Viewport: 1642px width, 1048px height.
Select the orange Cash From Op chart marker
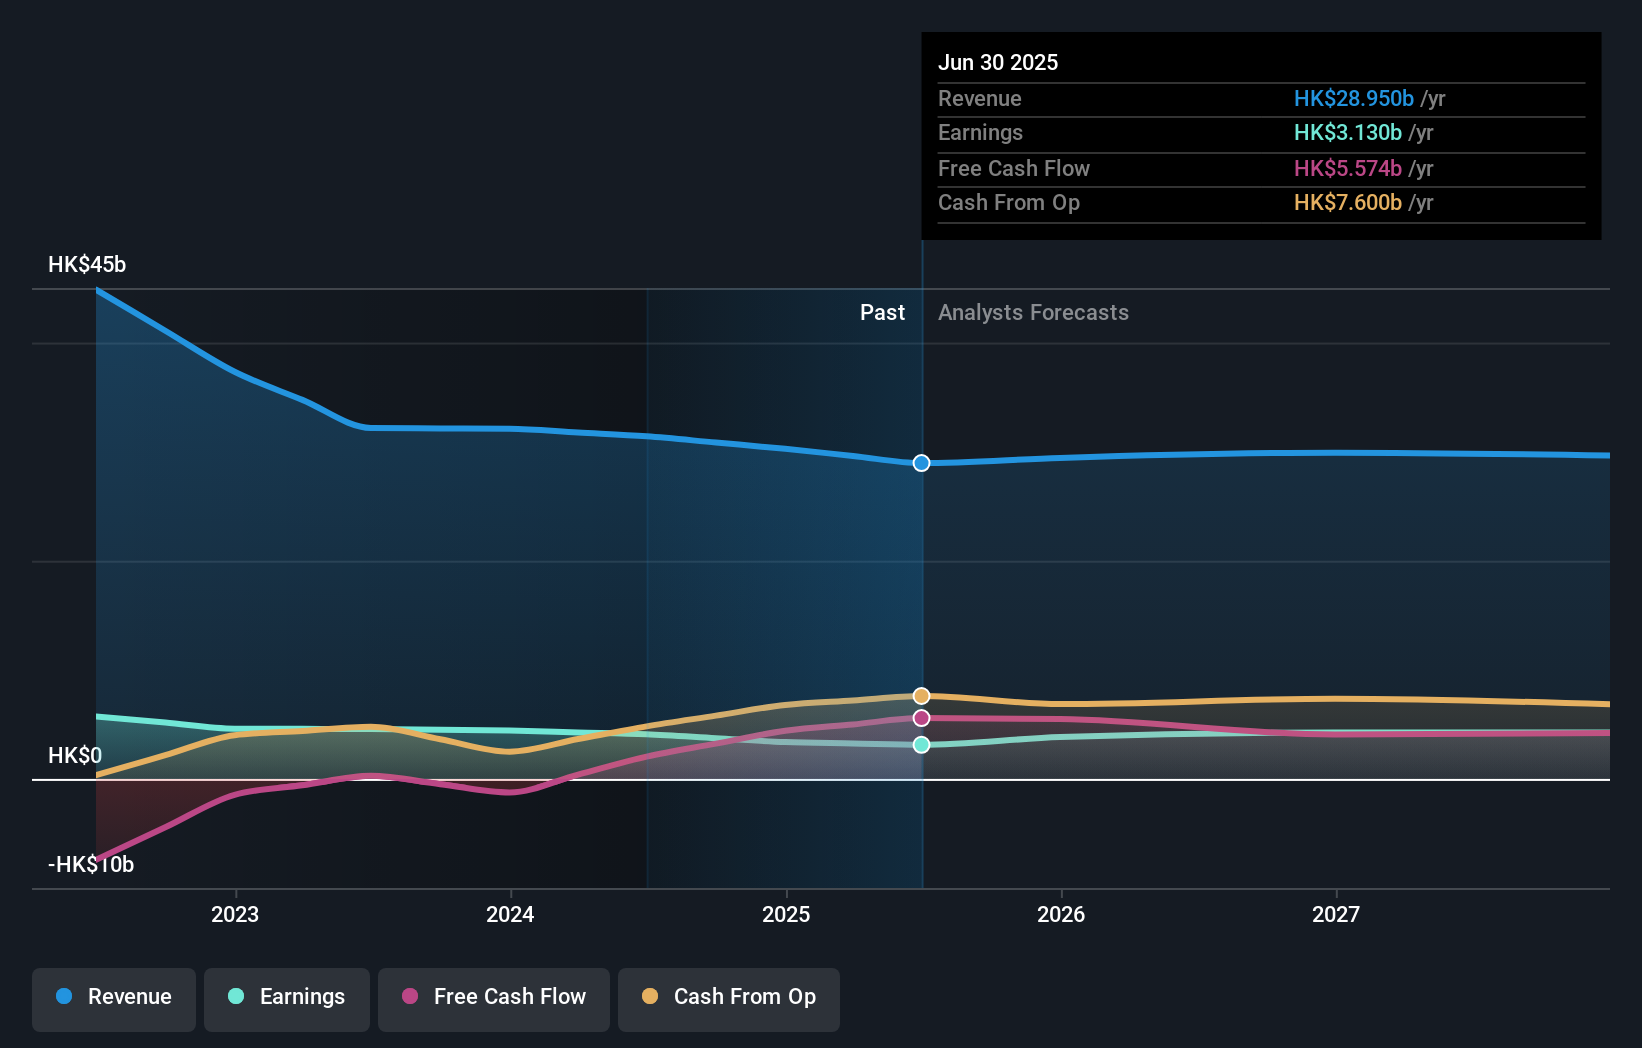920,695
